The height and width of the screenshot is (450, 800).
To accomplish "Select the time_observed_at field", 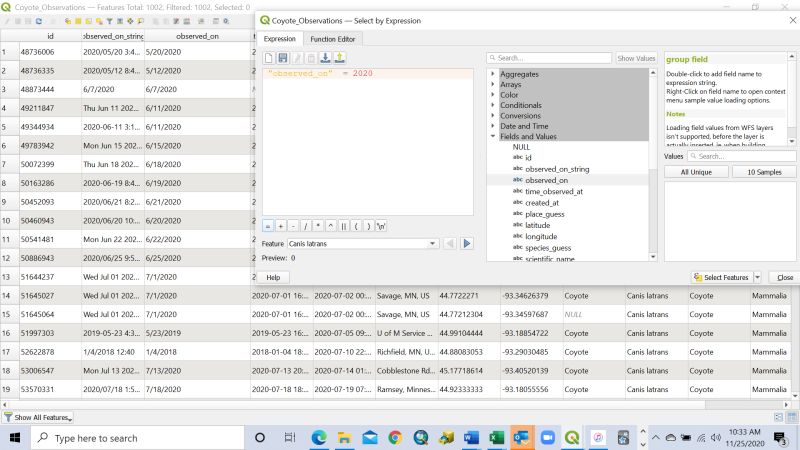I will 554,191.
